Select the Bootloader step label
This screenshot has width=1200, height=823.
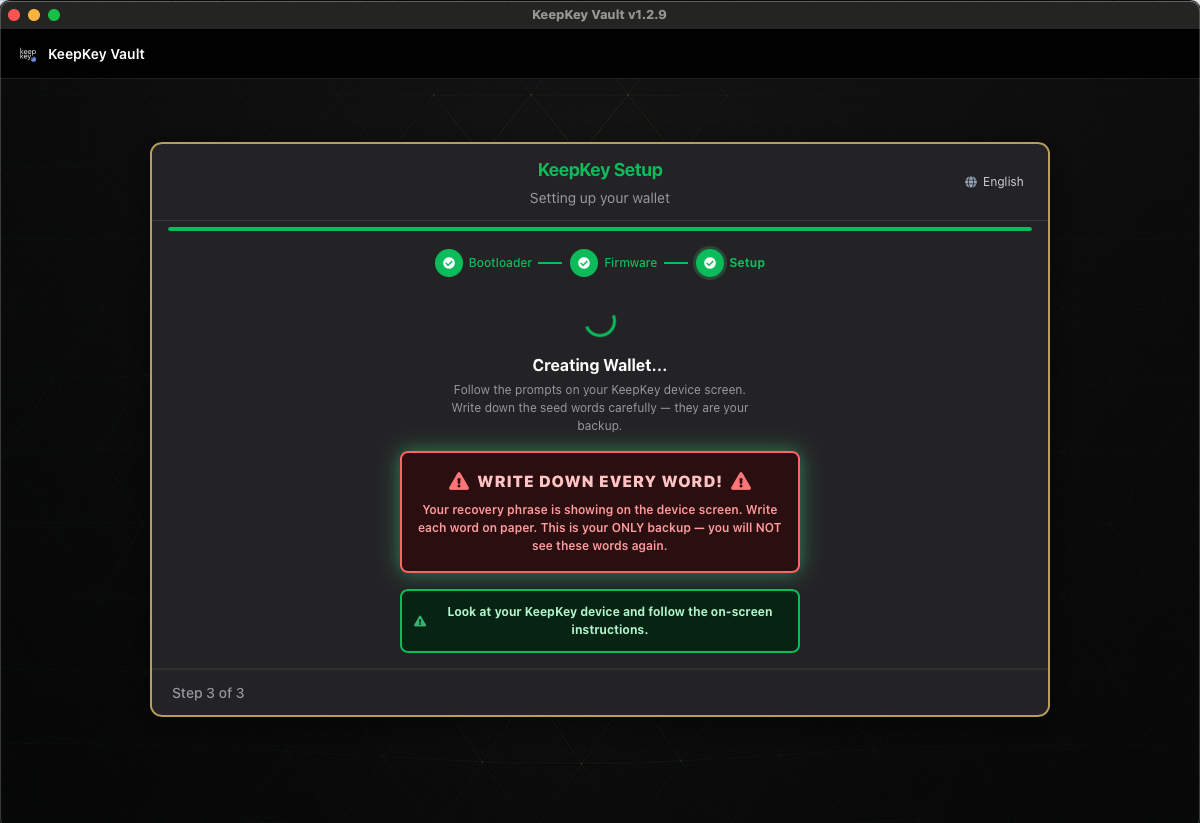point(500,263)
